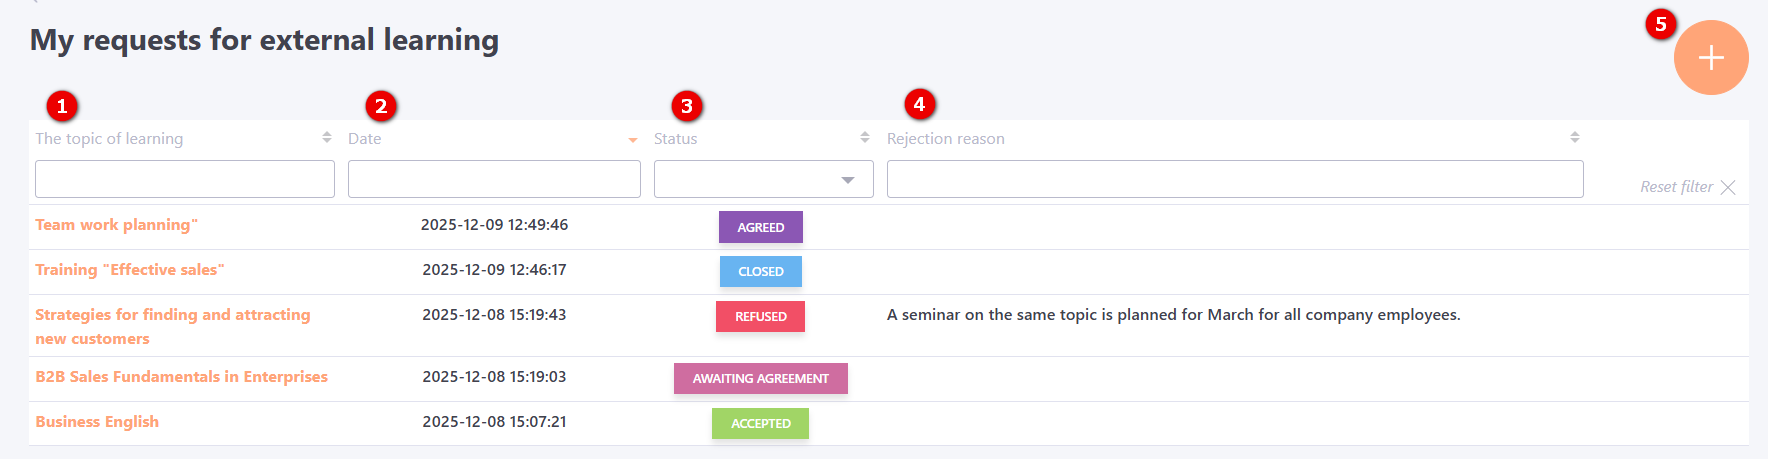The image size is (1768, 459).
Task: Click the topic of learning filter field
Action: (185, 180)
